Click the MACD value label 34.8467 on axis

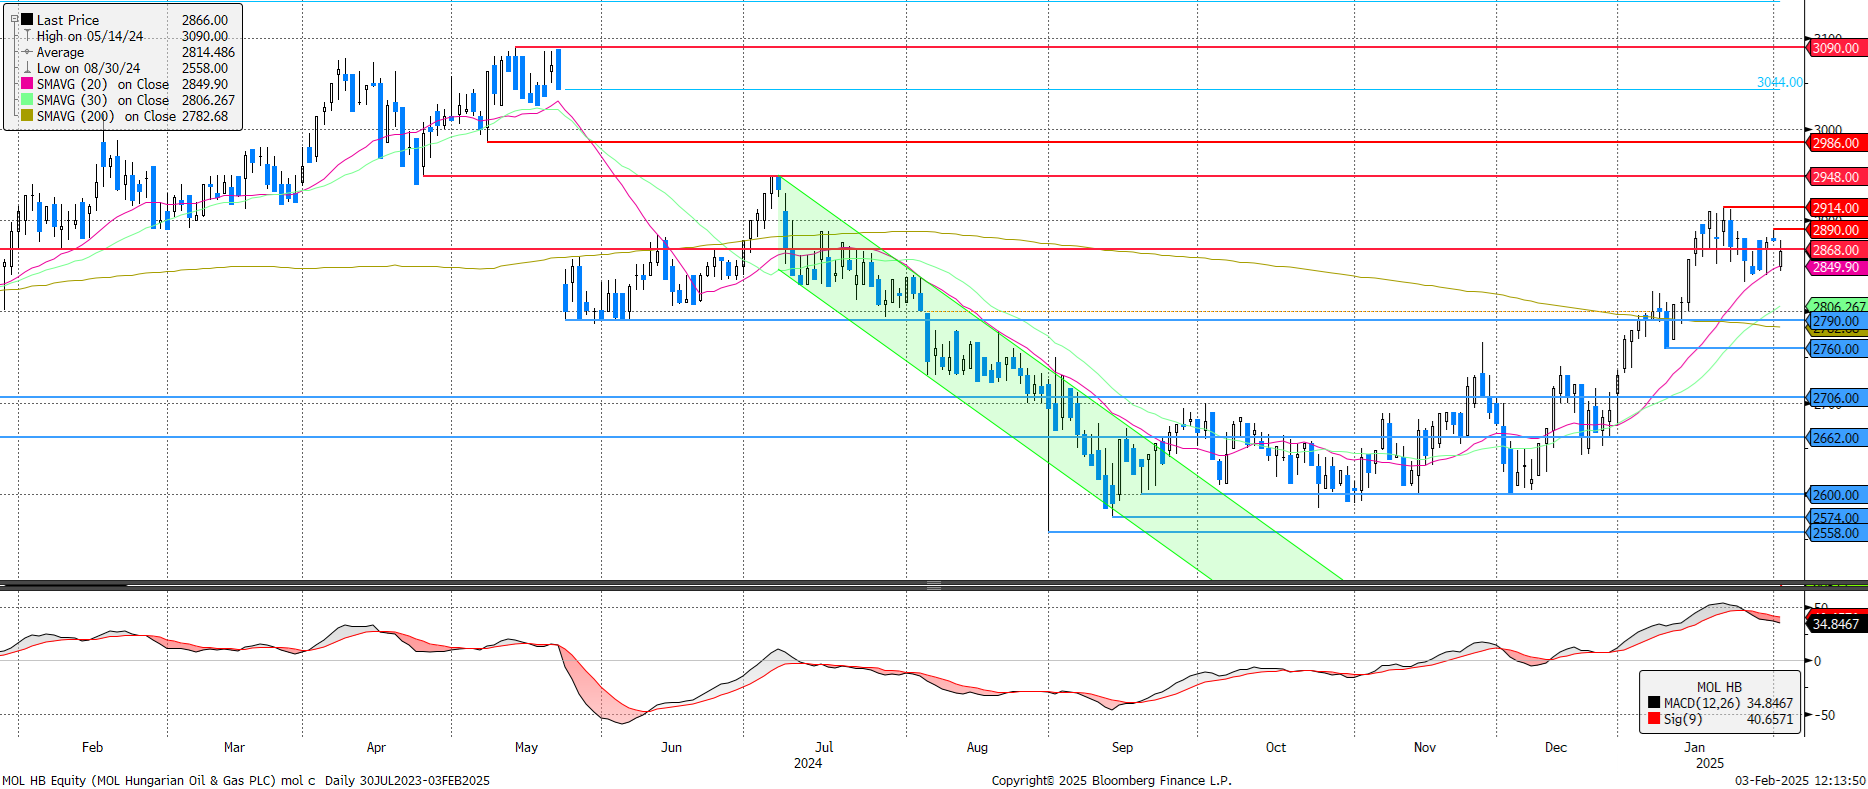[x=1836, y=624]
